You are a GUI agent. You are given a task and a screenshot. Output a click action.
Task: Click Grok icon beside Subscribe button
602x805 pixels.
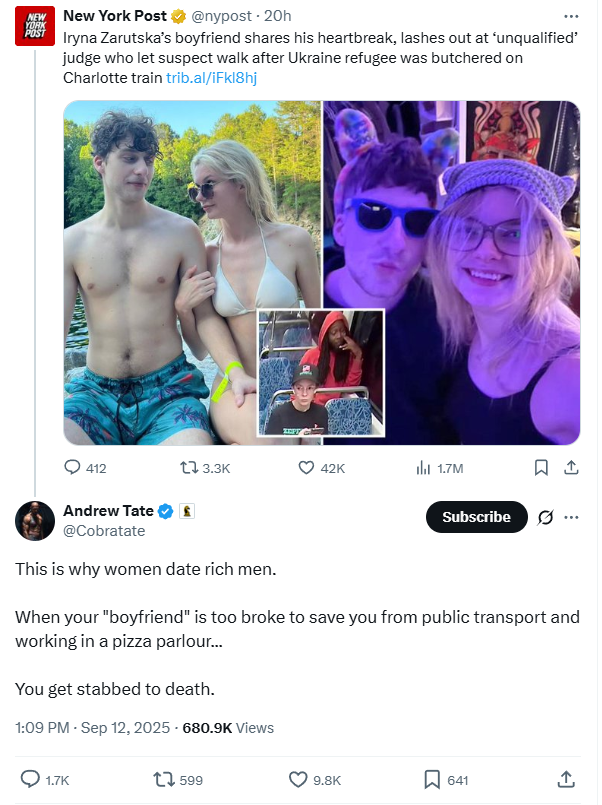545,518
